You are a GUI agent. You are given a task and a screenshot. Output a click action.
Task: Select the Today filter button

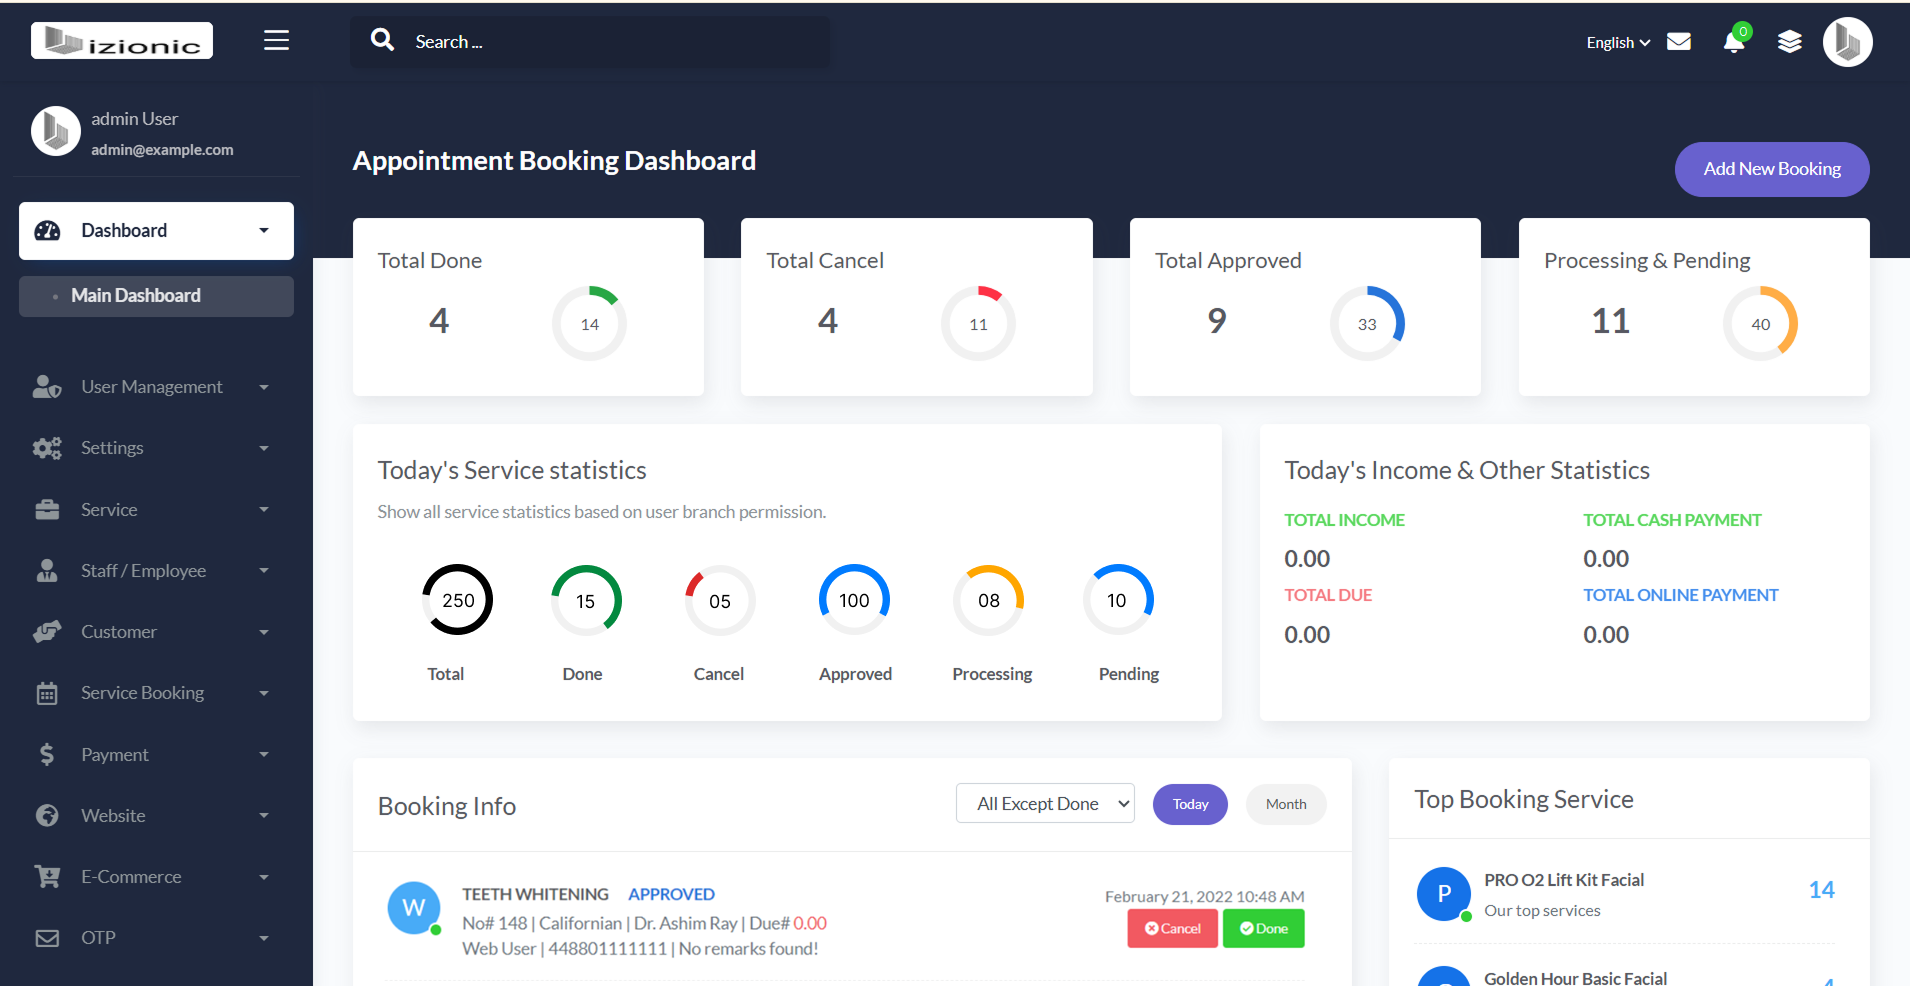pyautogui.click(x=1189, y=803)
